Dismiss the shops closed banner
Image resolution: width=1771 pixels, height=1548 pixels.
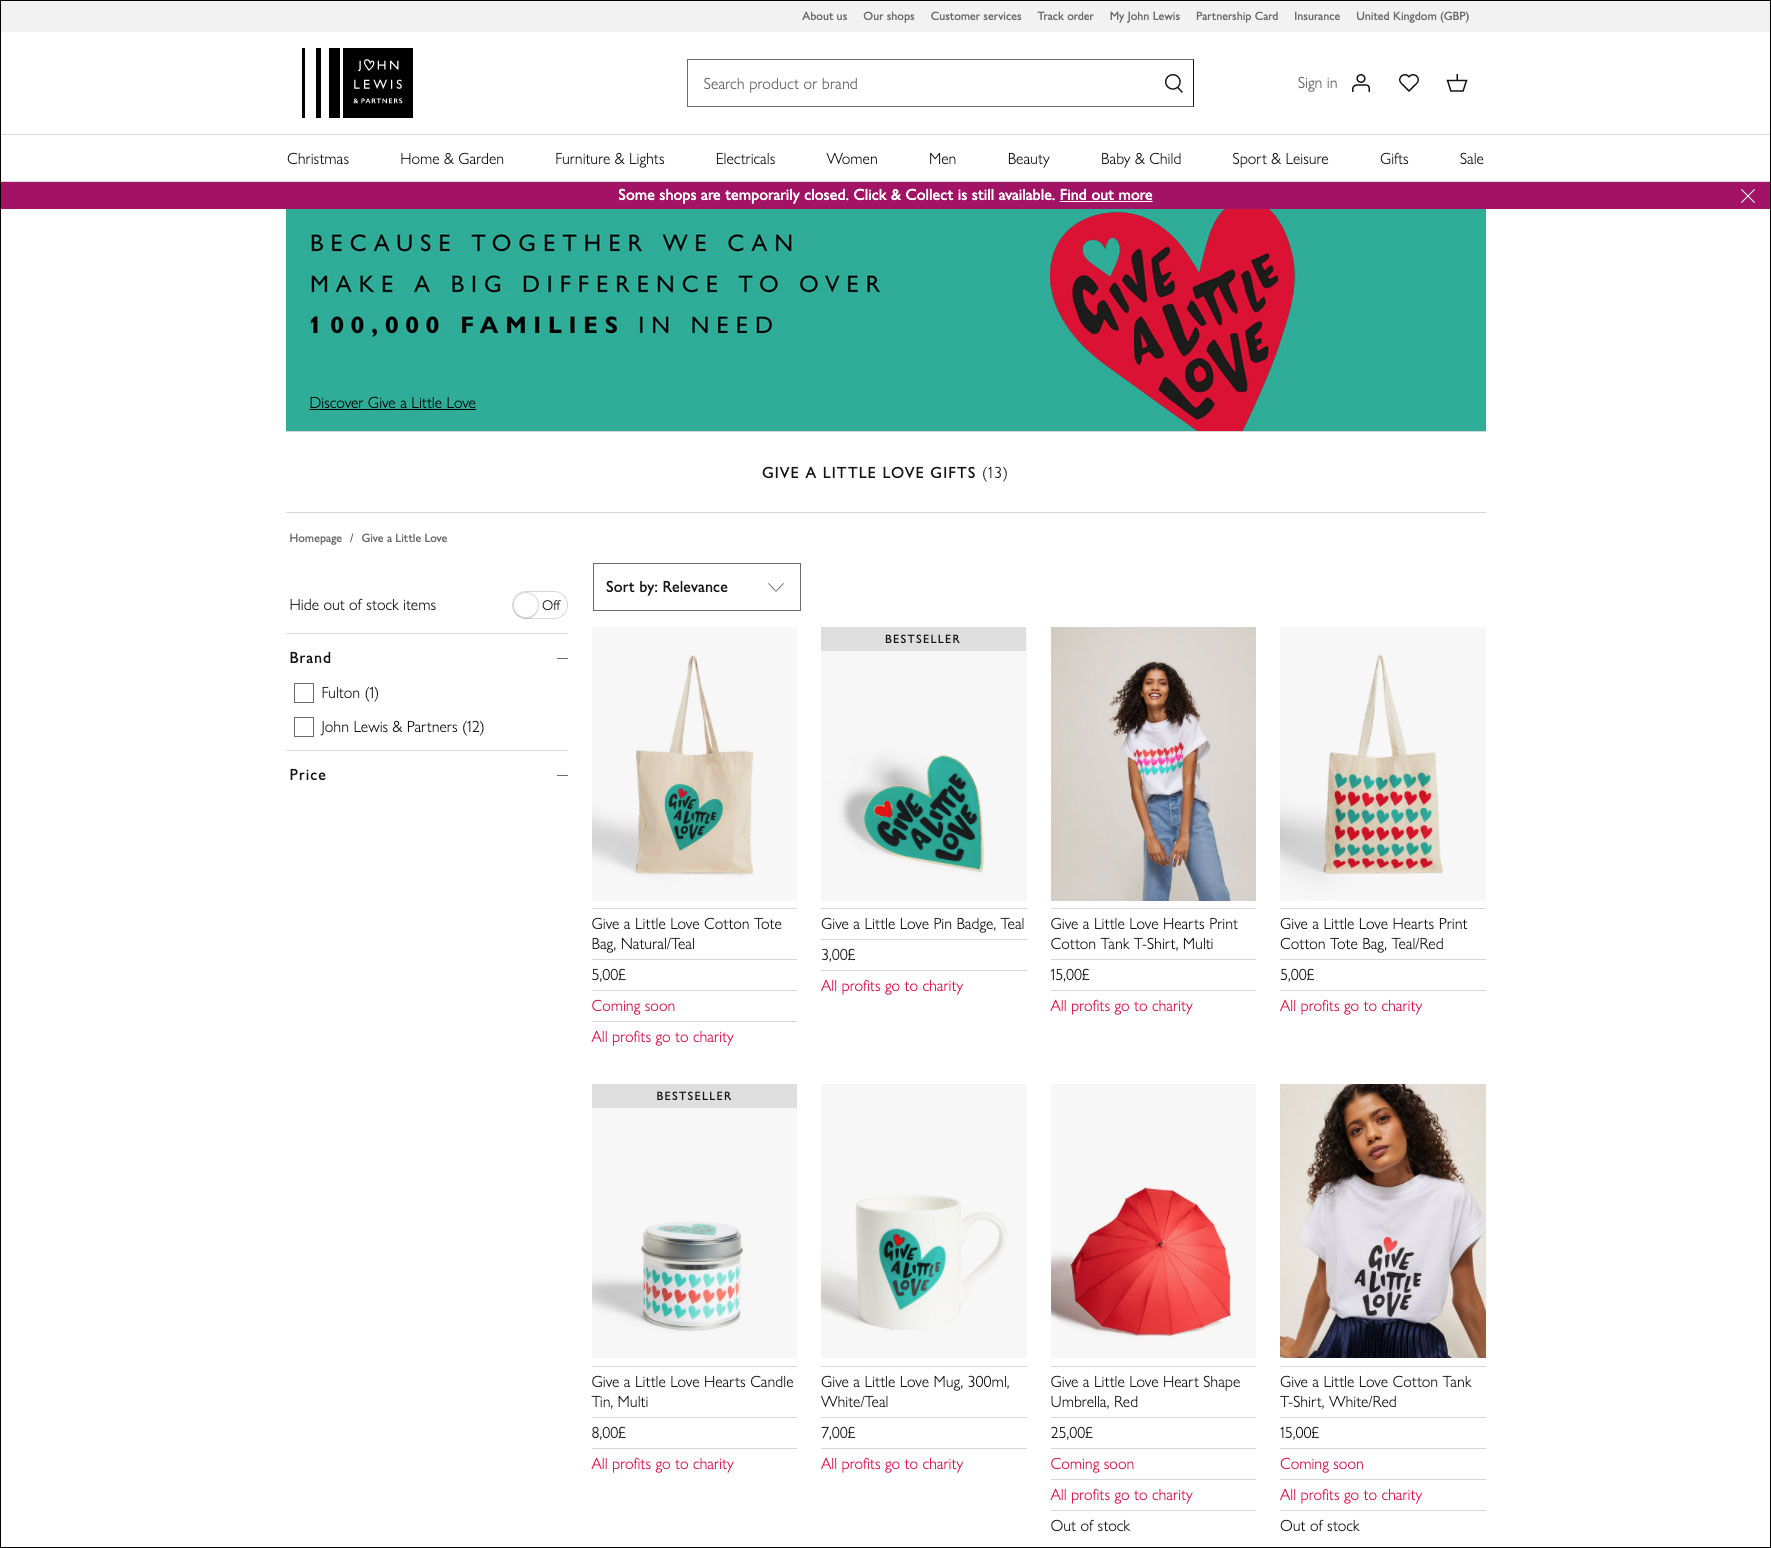click(1748, 196)
